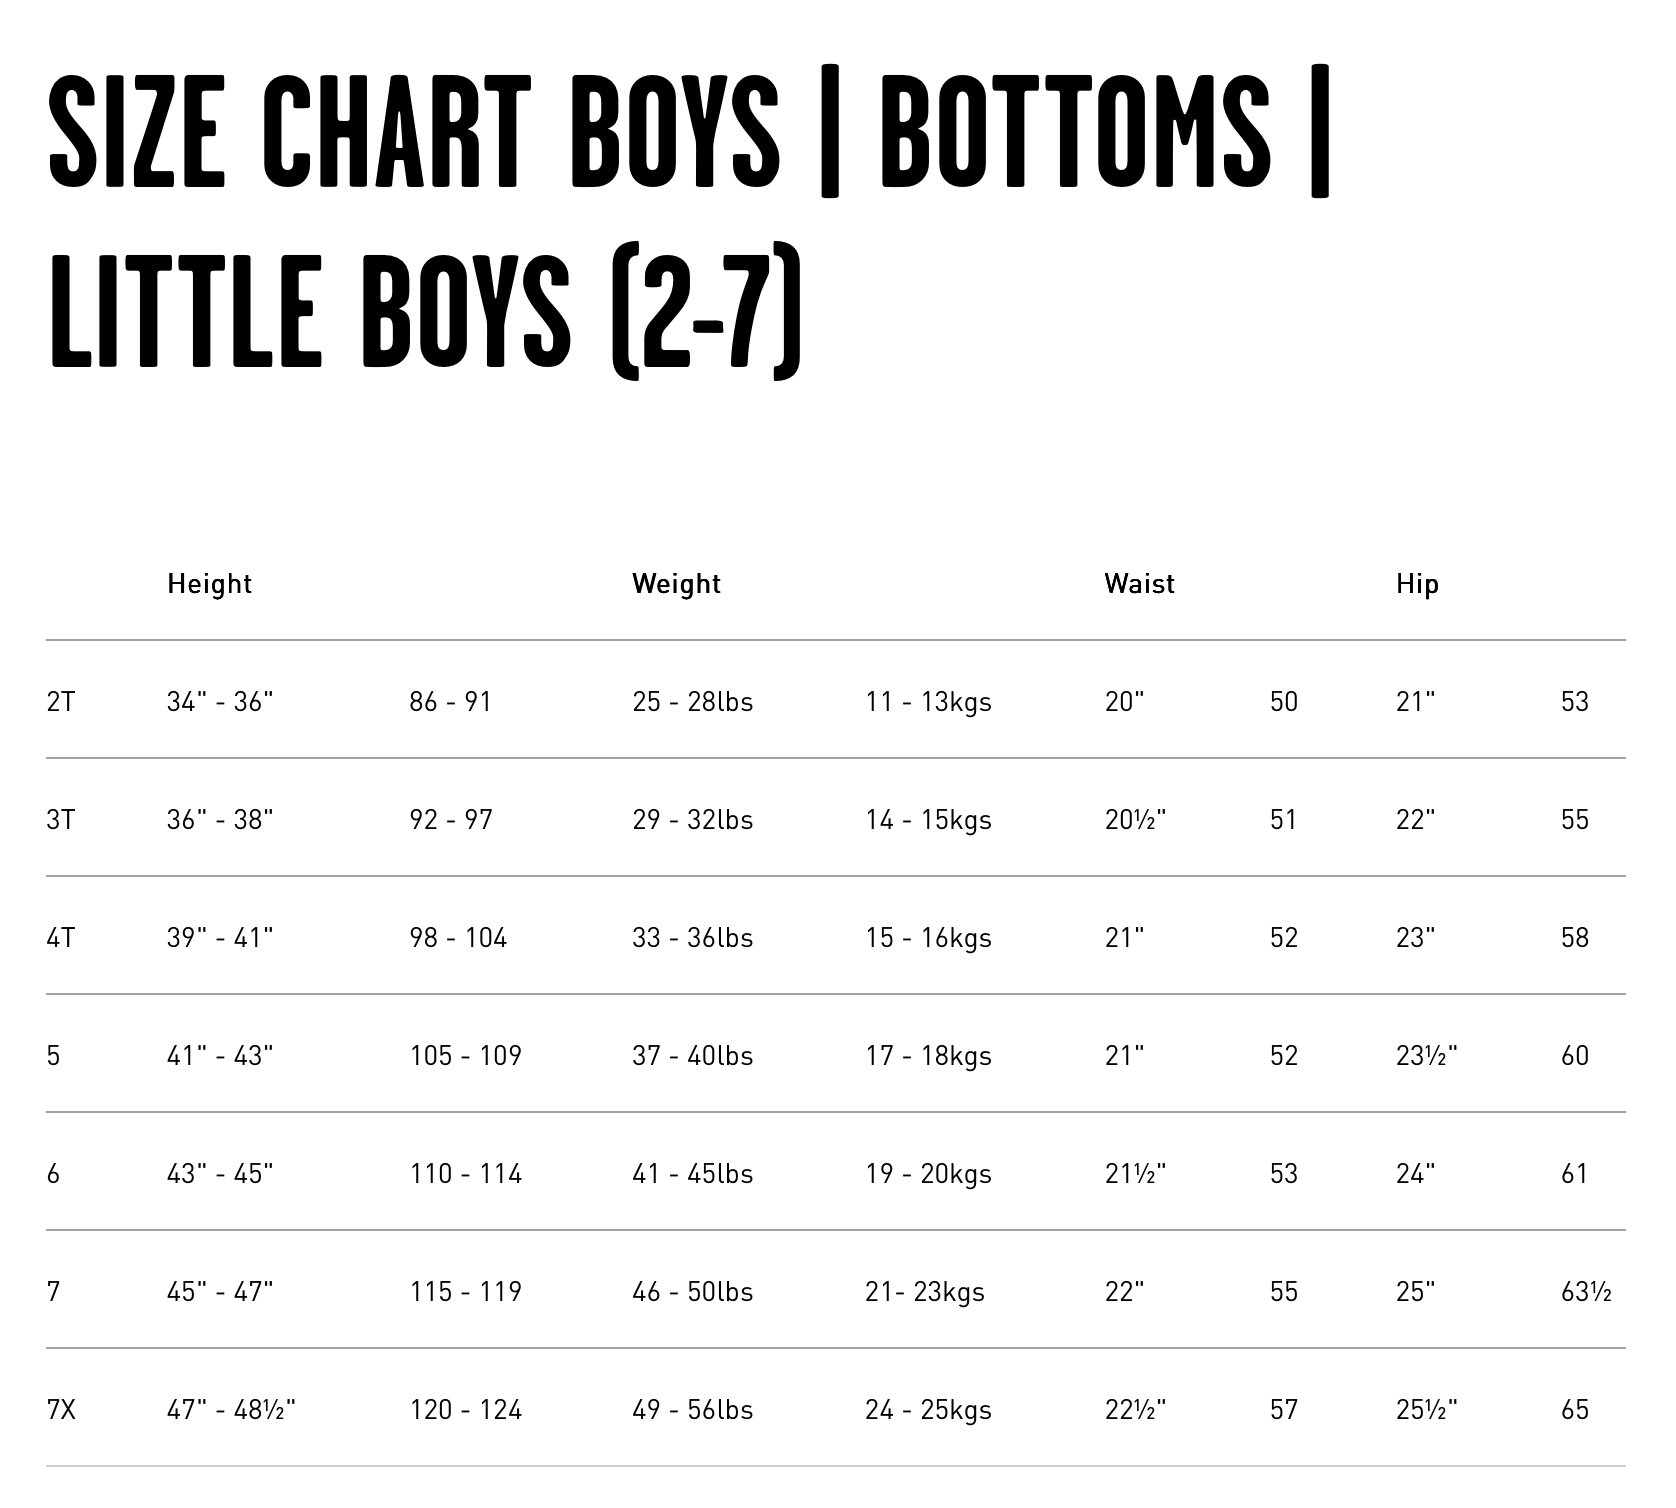Viewport: 1676px width, 1508px height.
Task: Click the Height column header
Action: point(209,584)
